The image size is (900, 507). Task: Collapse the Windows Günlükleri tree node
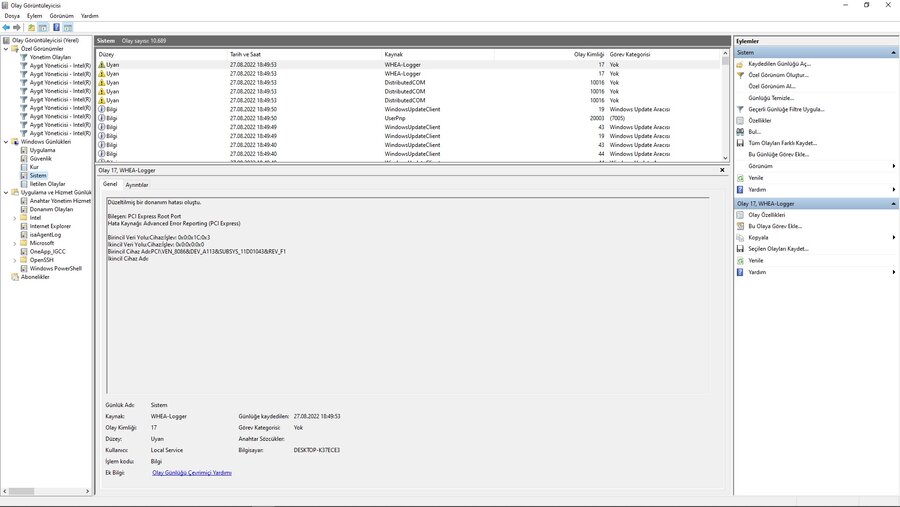click(6, 142)
